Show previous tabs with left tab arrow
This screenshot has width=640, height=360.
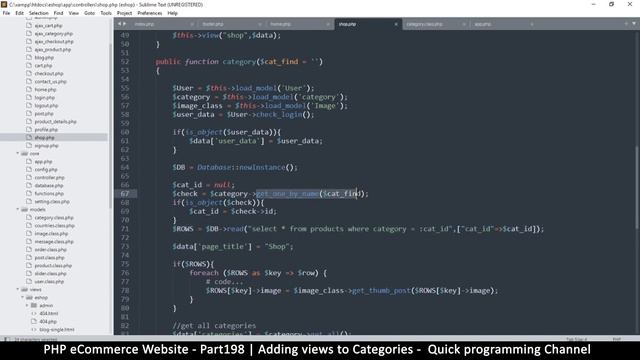tap(119, 24)
